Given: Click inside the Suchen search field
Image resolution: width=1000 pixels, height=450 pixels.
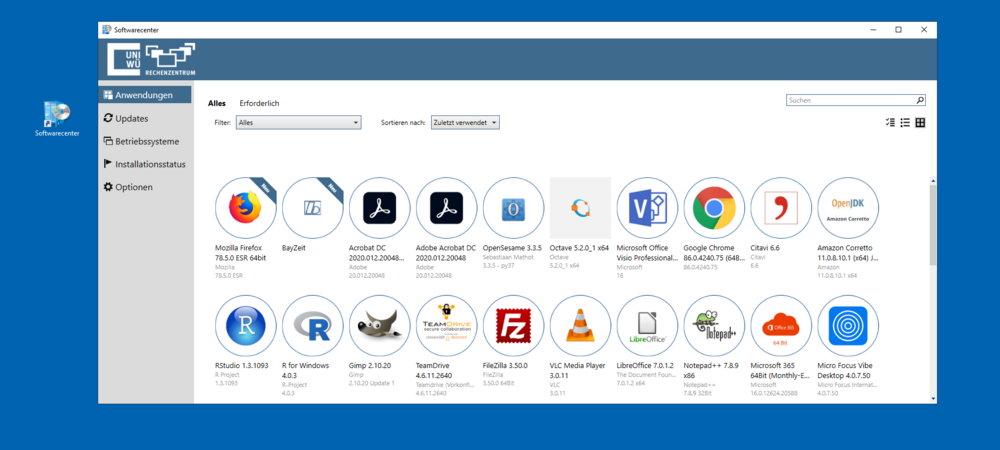Looking at the screenshot, I should pos(850,100).
